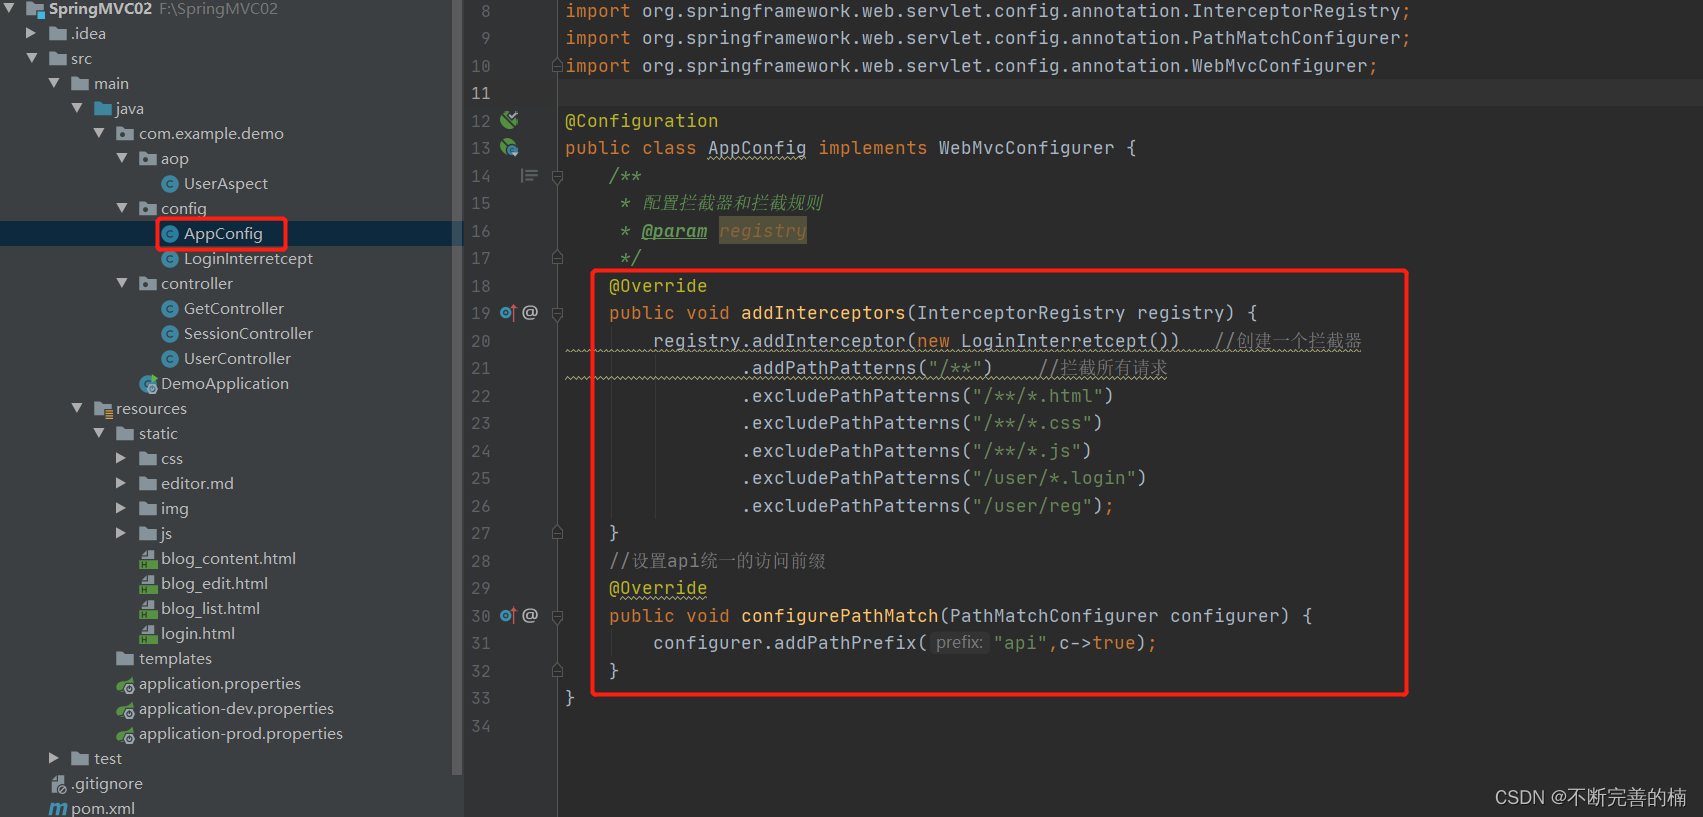This screenshot has width=1703, height=817.
Task: Open the LoginInterretcept class
Action: 248,258
